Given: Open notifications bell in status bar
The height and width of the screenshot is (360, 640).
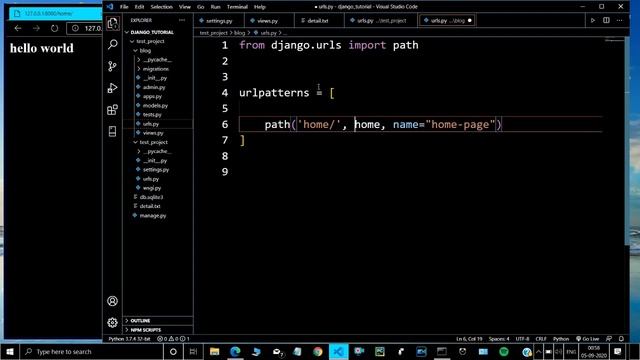Looking at the screenshot, I should [621, 339].
